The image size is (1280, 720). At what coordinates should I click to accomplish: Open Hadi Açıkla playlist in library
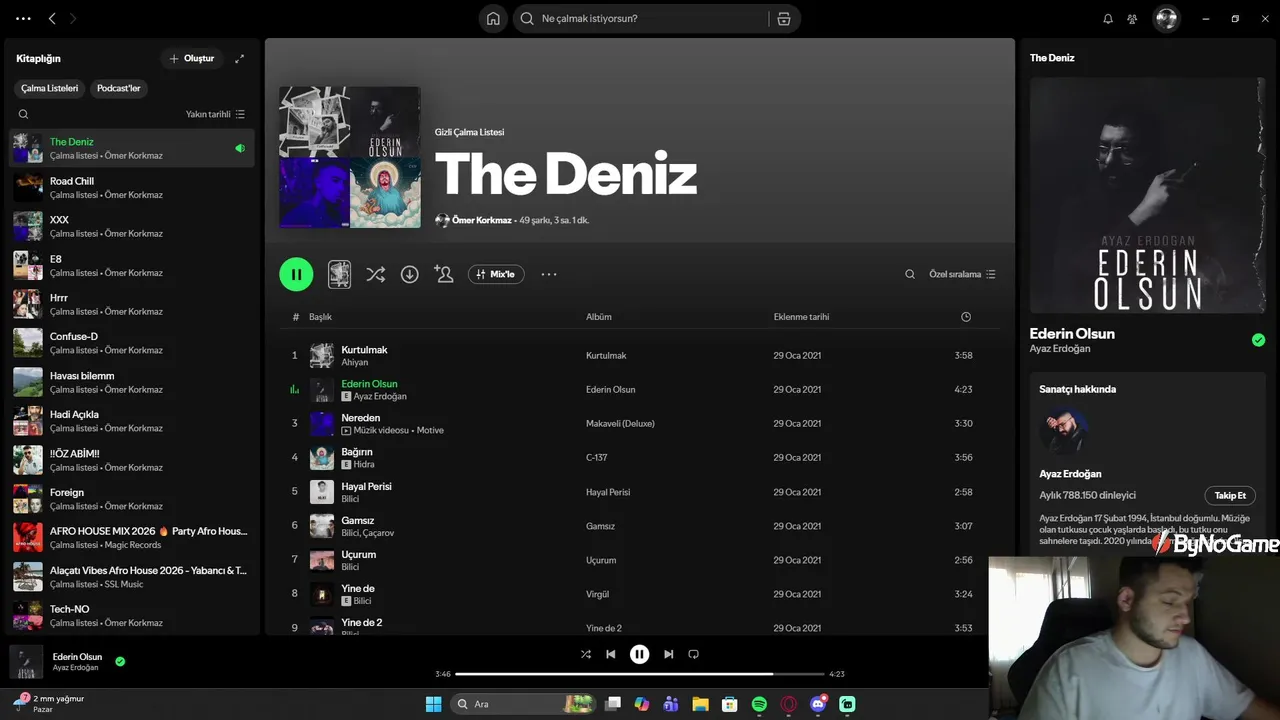tap(132, 421)
